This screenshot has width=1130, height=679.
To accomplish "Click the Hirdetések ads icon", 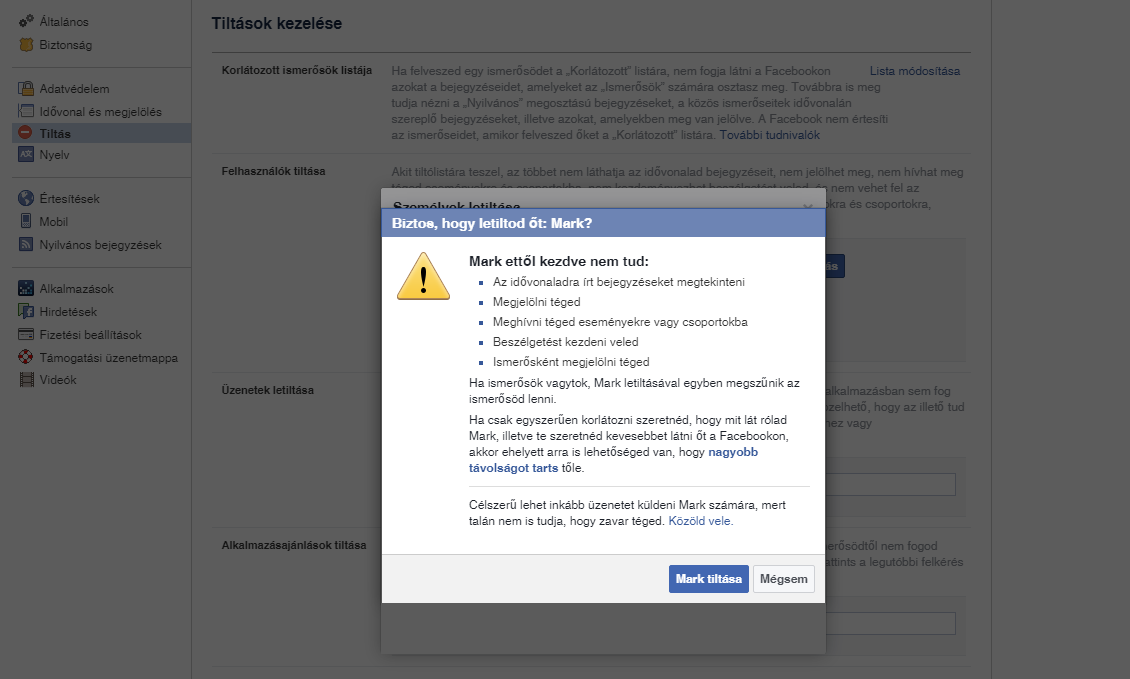I will click(x=26, y=311).
